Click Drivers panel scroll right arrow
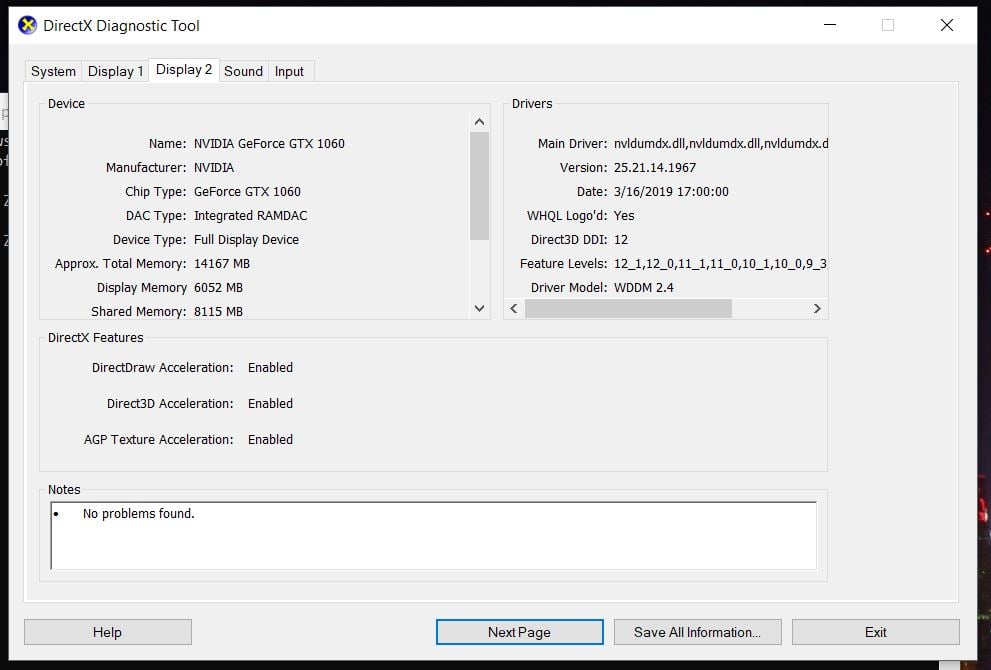The image size is (991, 670). [x=817, y=308]
